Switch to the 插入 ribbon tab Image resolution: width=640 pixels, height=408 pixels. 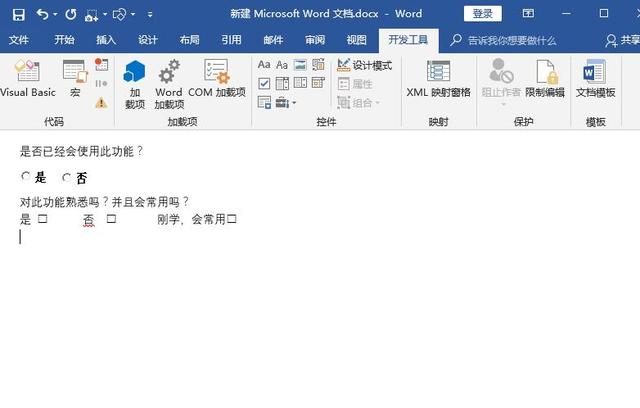pos(106,40)
